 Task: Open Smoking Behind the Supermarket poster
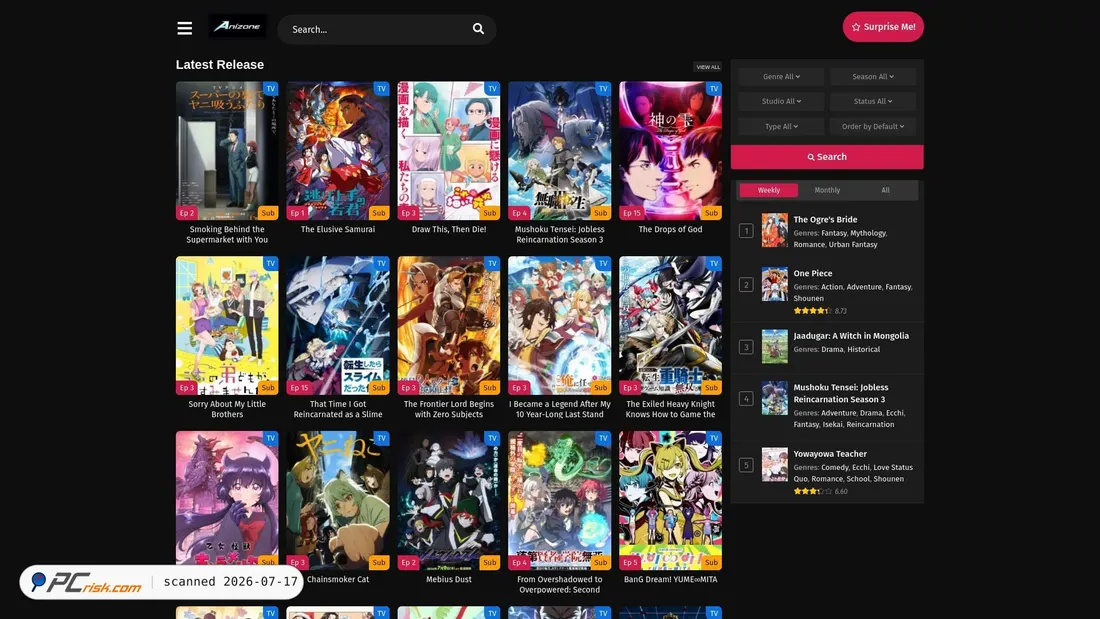pos(227,151)
